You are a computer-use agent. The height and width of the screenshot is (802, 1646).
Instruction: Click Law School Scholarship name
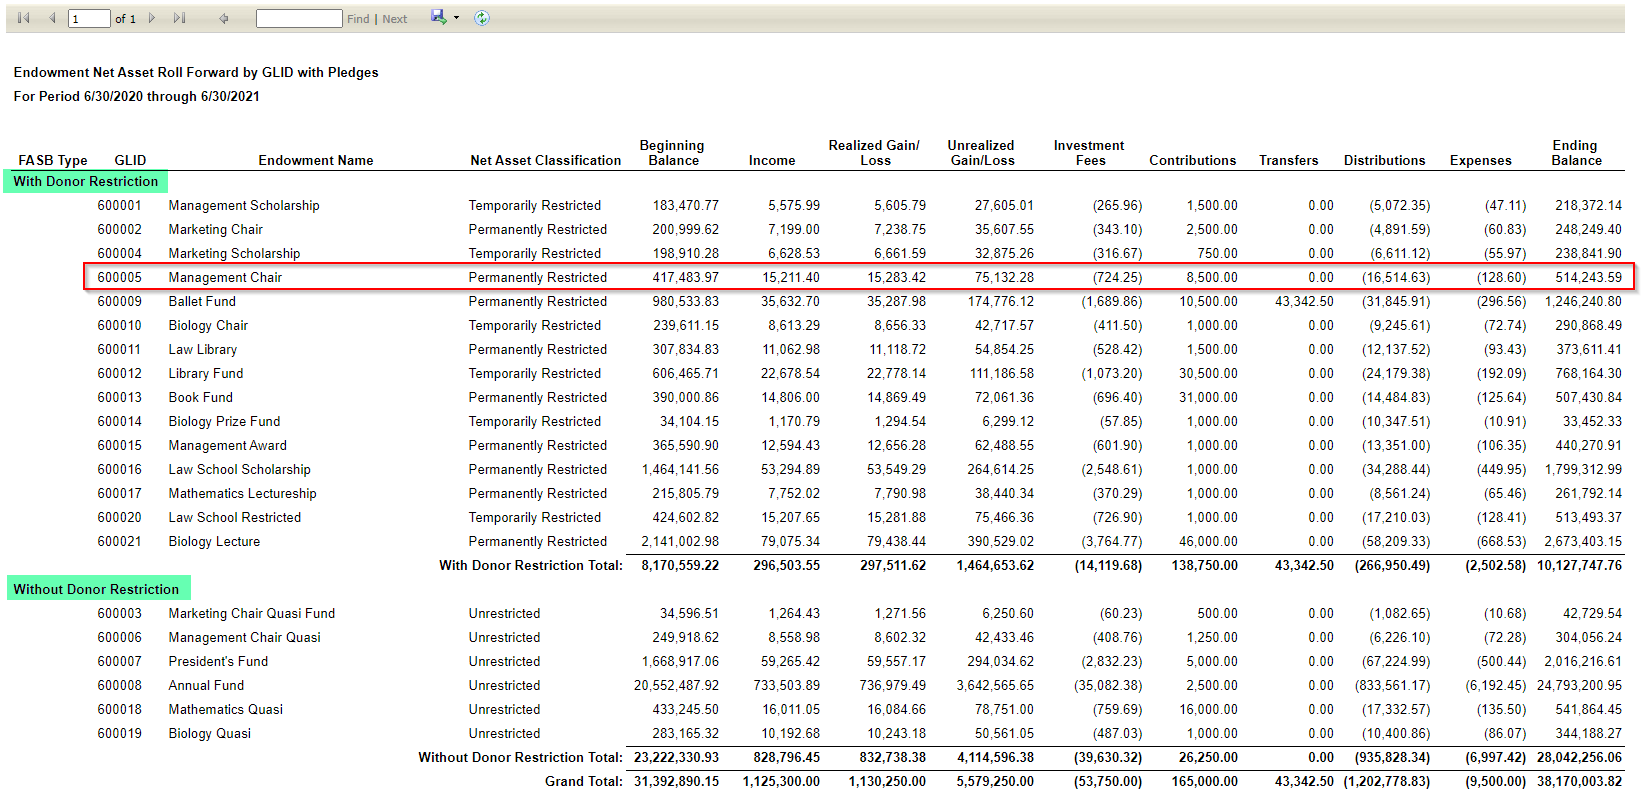pyautogui.click(x=239, y=469)
